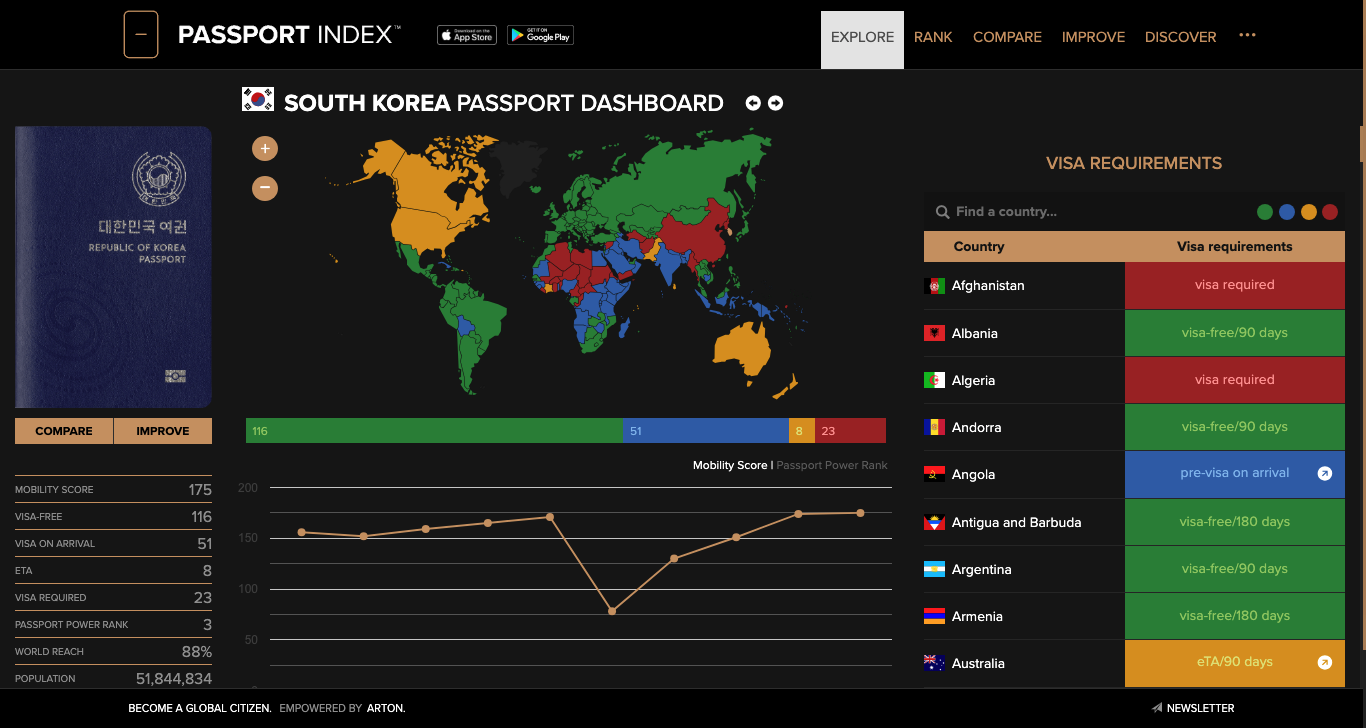Click the Afghanistan flag icon

tap(934, 286)
